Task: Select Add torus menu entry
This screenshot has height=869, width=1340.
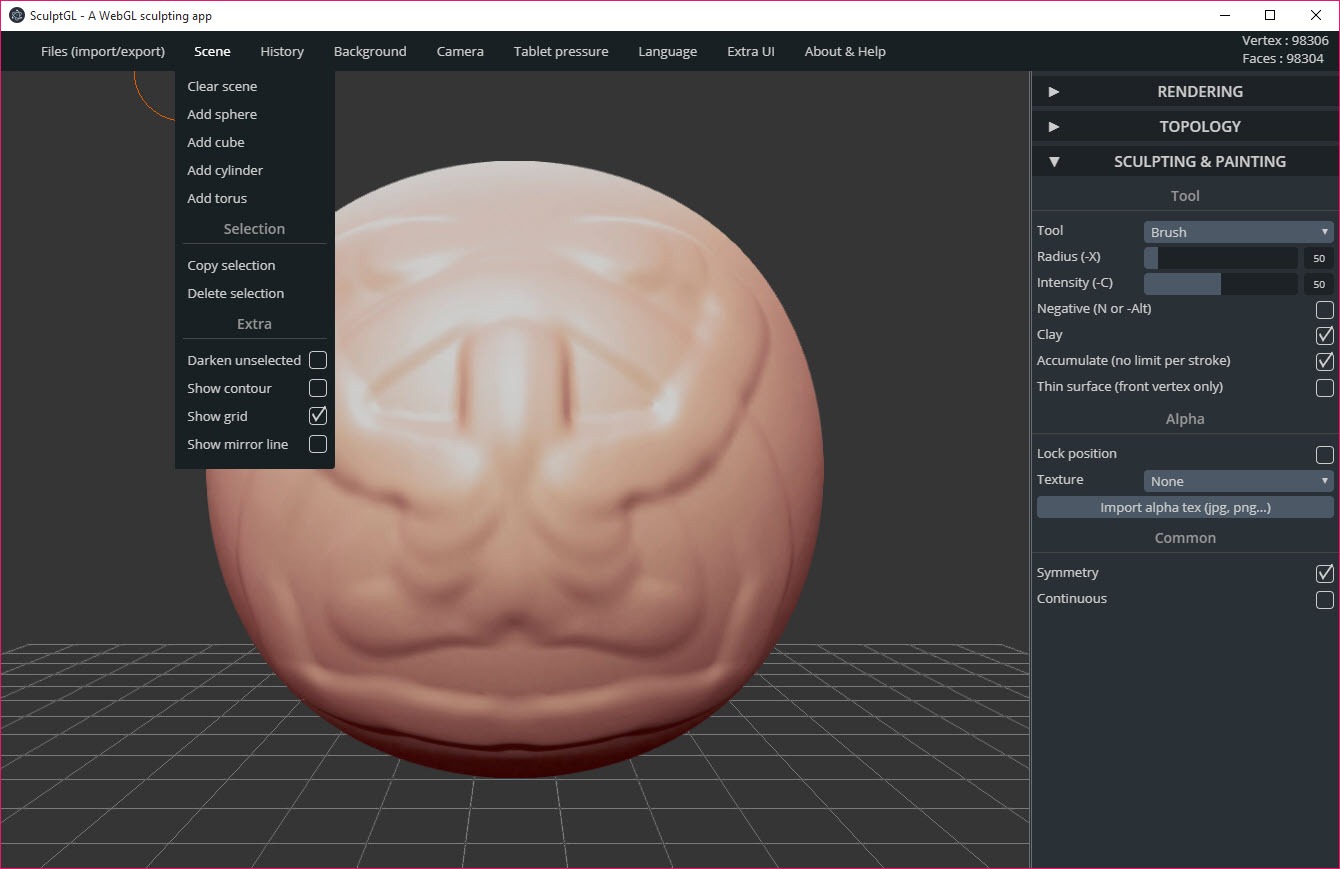Action: 217,198
